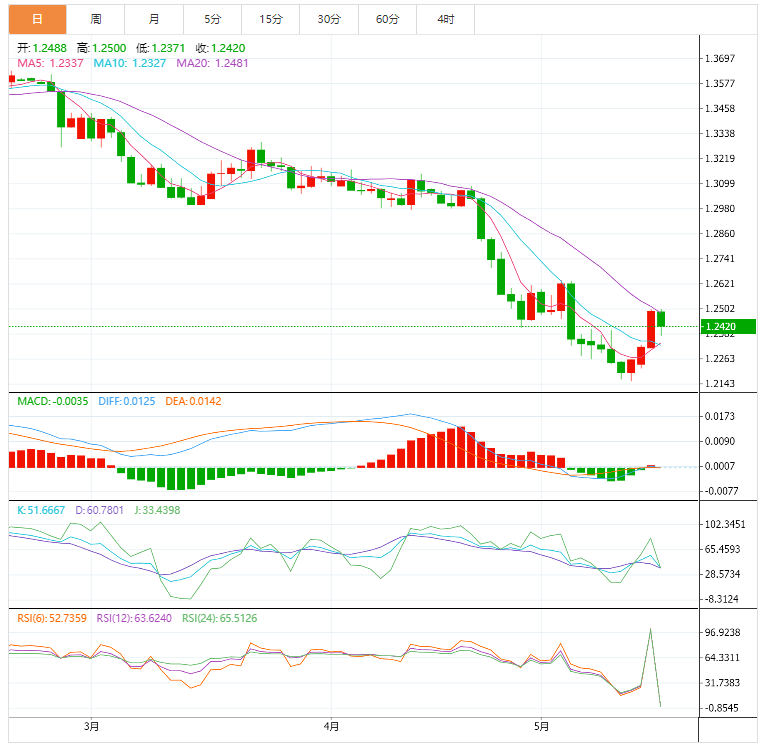Click the tallest red MACD histogram bar

pyautogui.click(x=461, y=447)
